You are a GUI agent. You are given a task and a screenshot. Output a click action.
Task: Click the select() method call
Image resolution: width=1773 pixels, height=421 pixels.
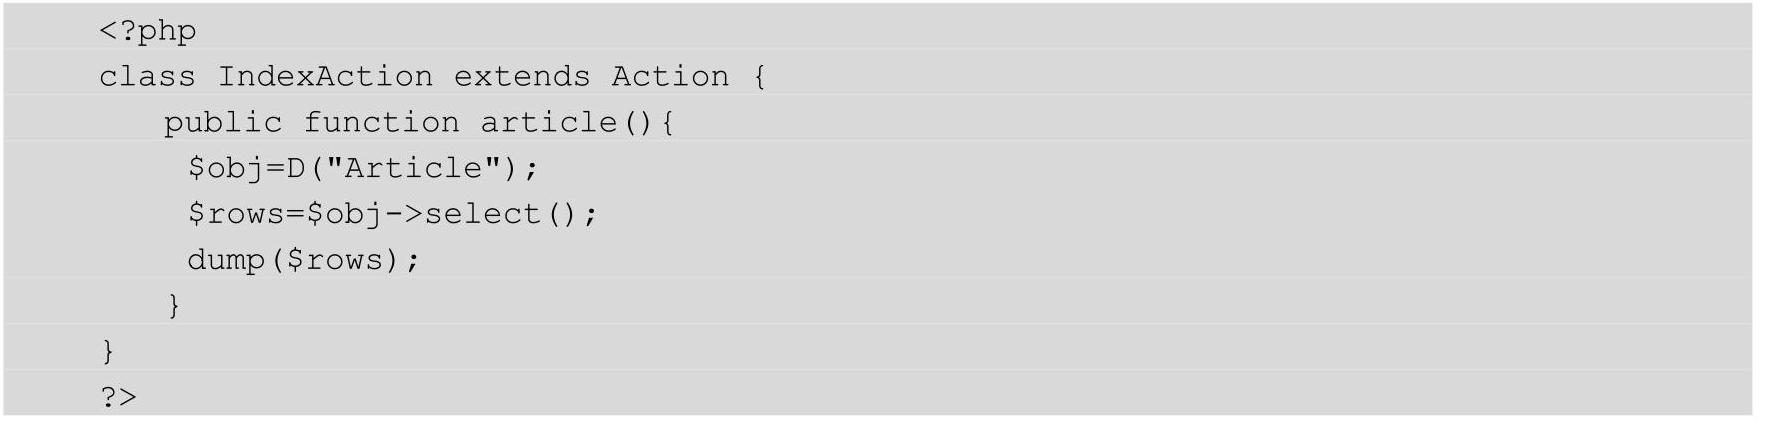click(x=501, y=214)
